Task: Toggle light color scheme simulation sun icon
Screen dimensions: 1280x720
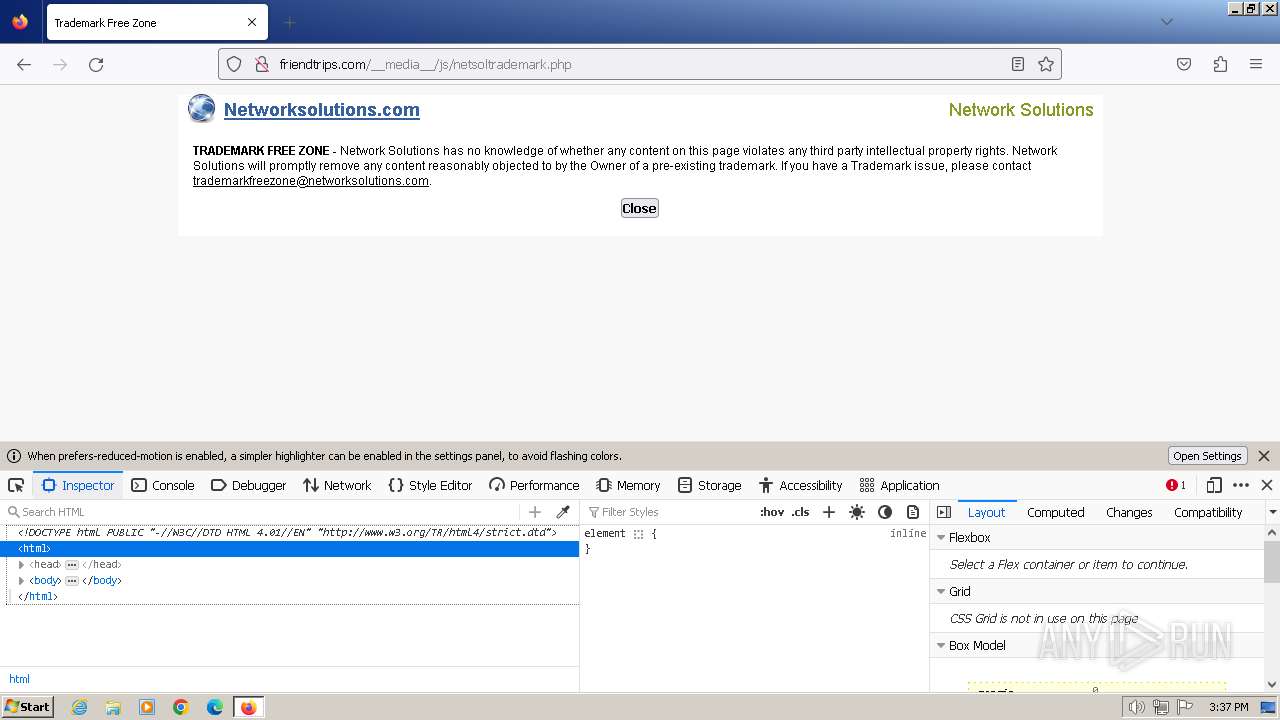Action: click(857, 512)
